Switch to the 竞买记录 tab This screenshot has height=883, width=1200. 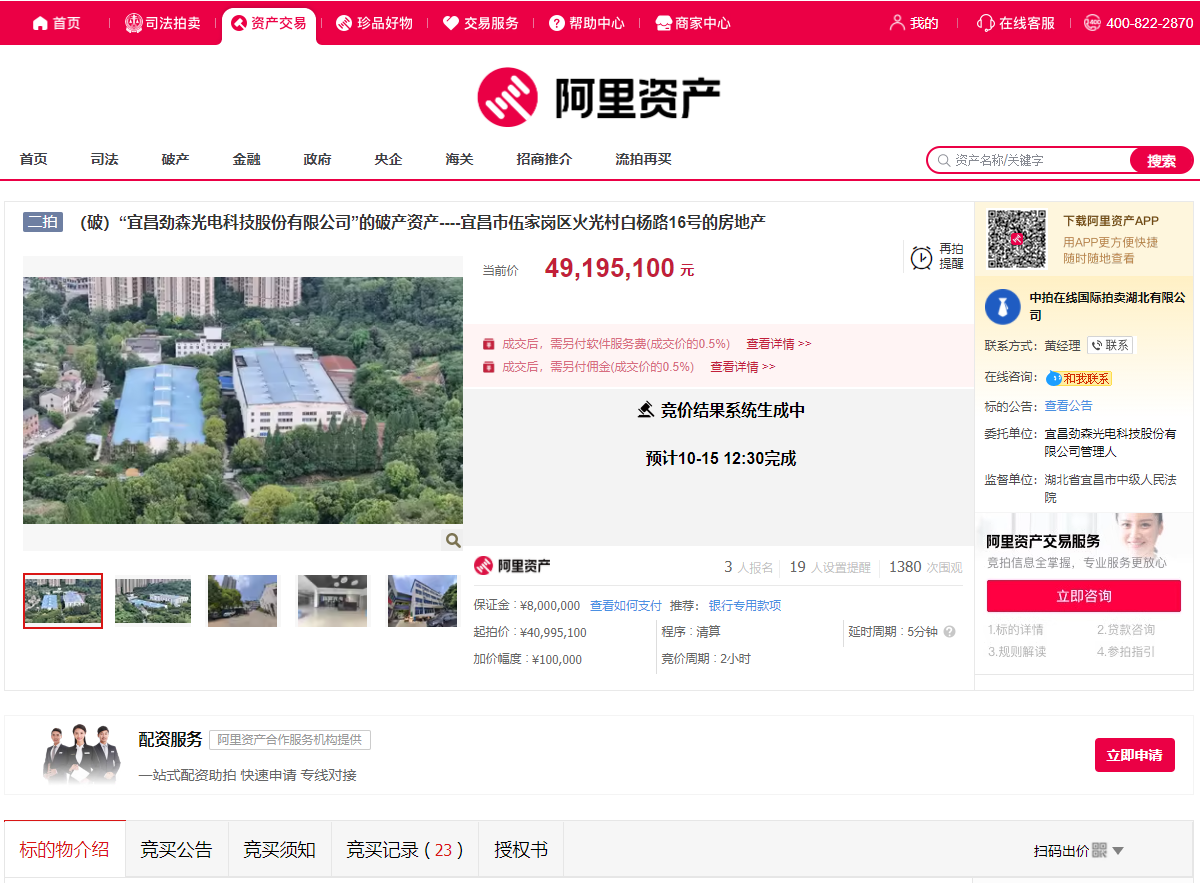[404, 850]
